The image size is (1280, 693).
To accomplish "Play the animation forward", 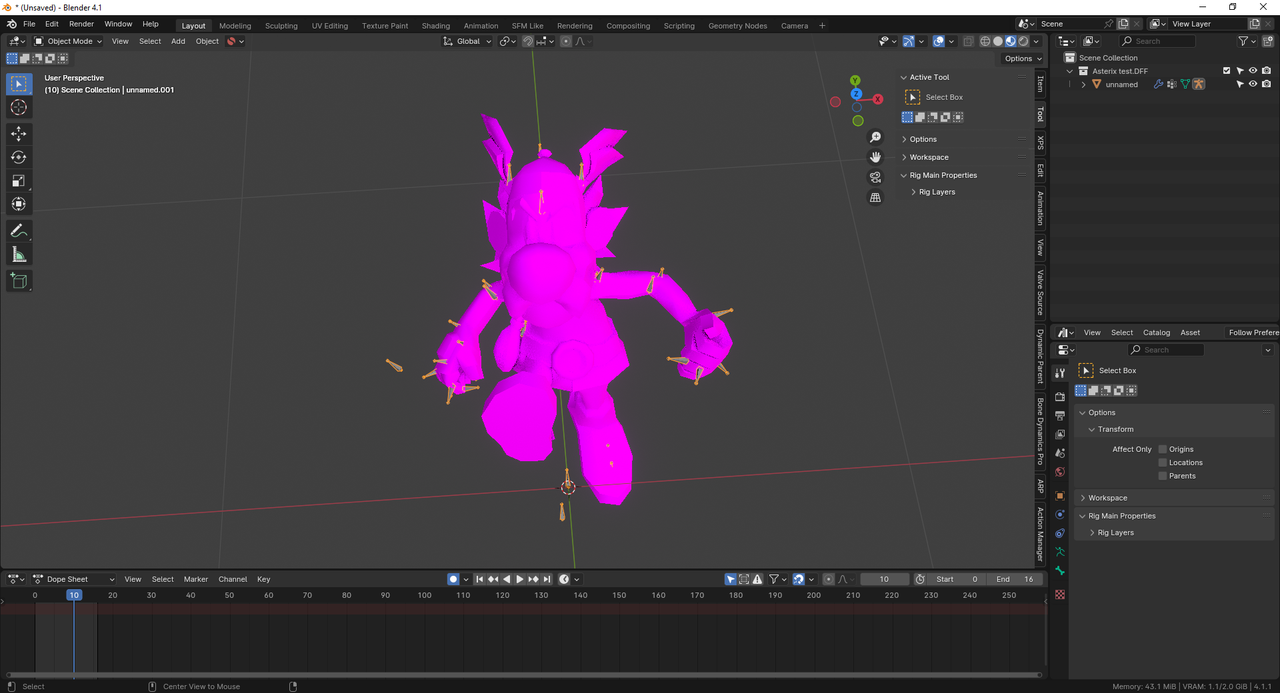I will (520, 579).
